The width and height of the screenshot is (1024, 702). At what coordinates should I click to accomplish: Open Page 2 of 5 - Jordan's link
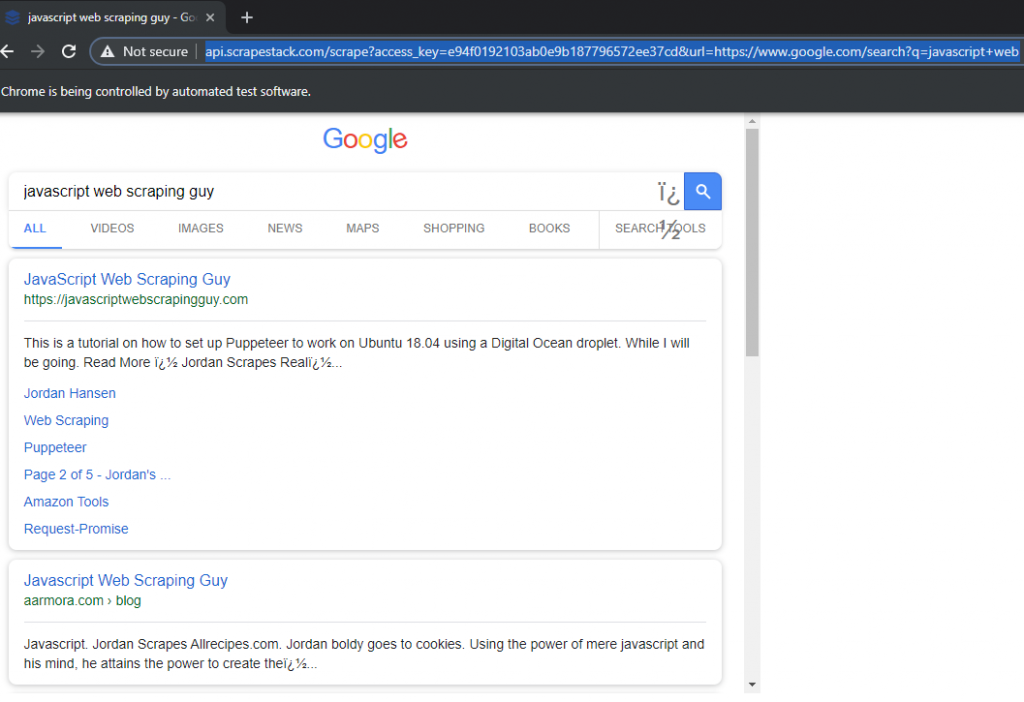point(97,475)
